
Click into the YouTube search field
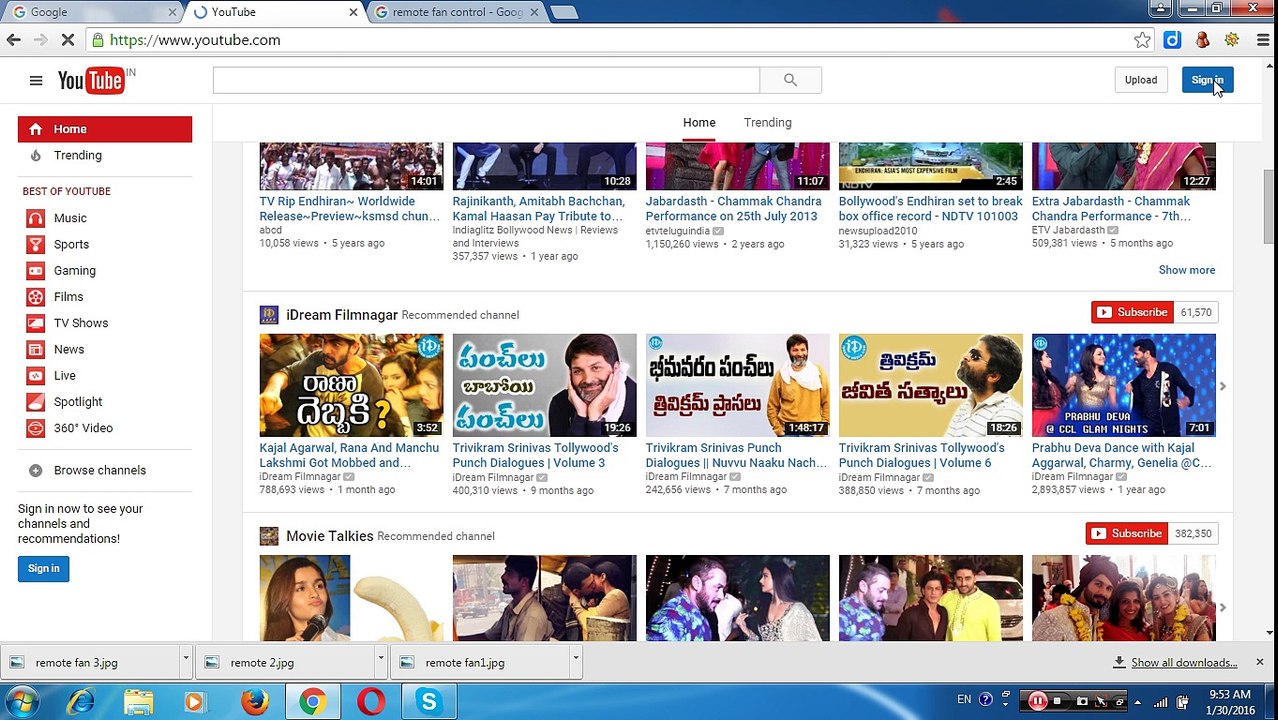(486, 80)
